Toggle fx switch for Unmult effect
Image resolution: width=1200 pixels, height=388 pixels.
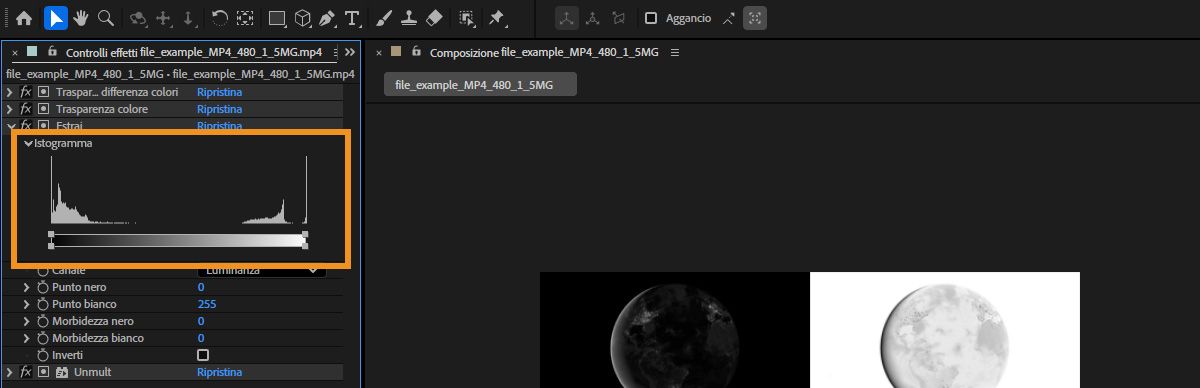click(x=26, y=372)
